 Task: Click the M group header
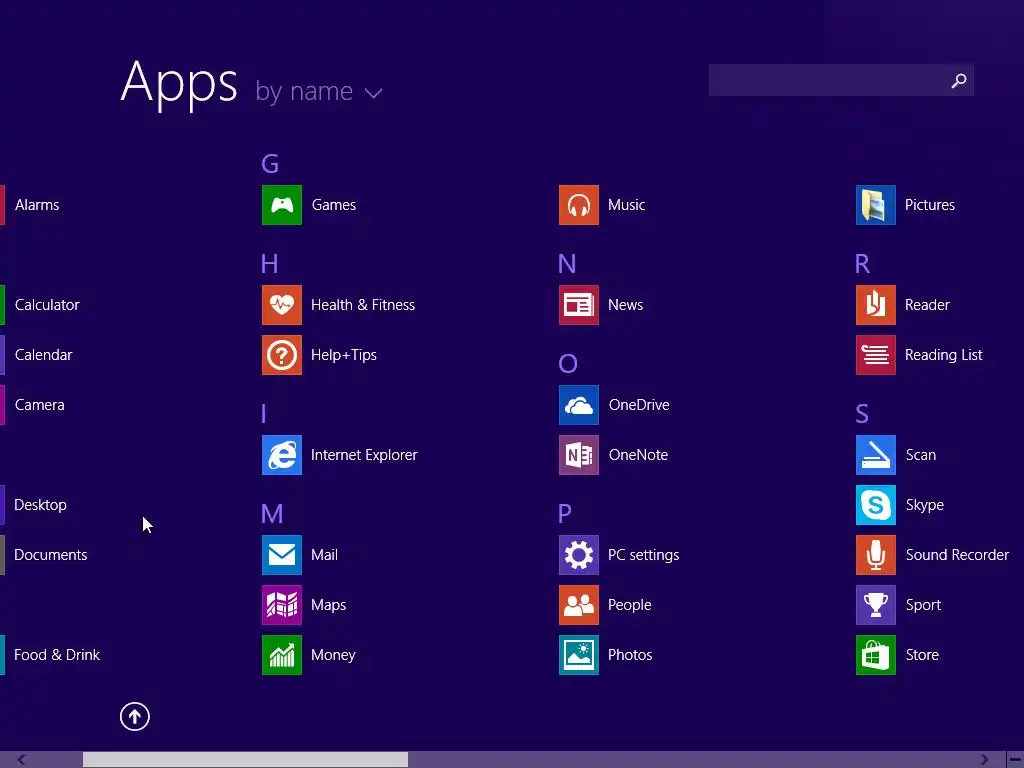tap(272, 514)
